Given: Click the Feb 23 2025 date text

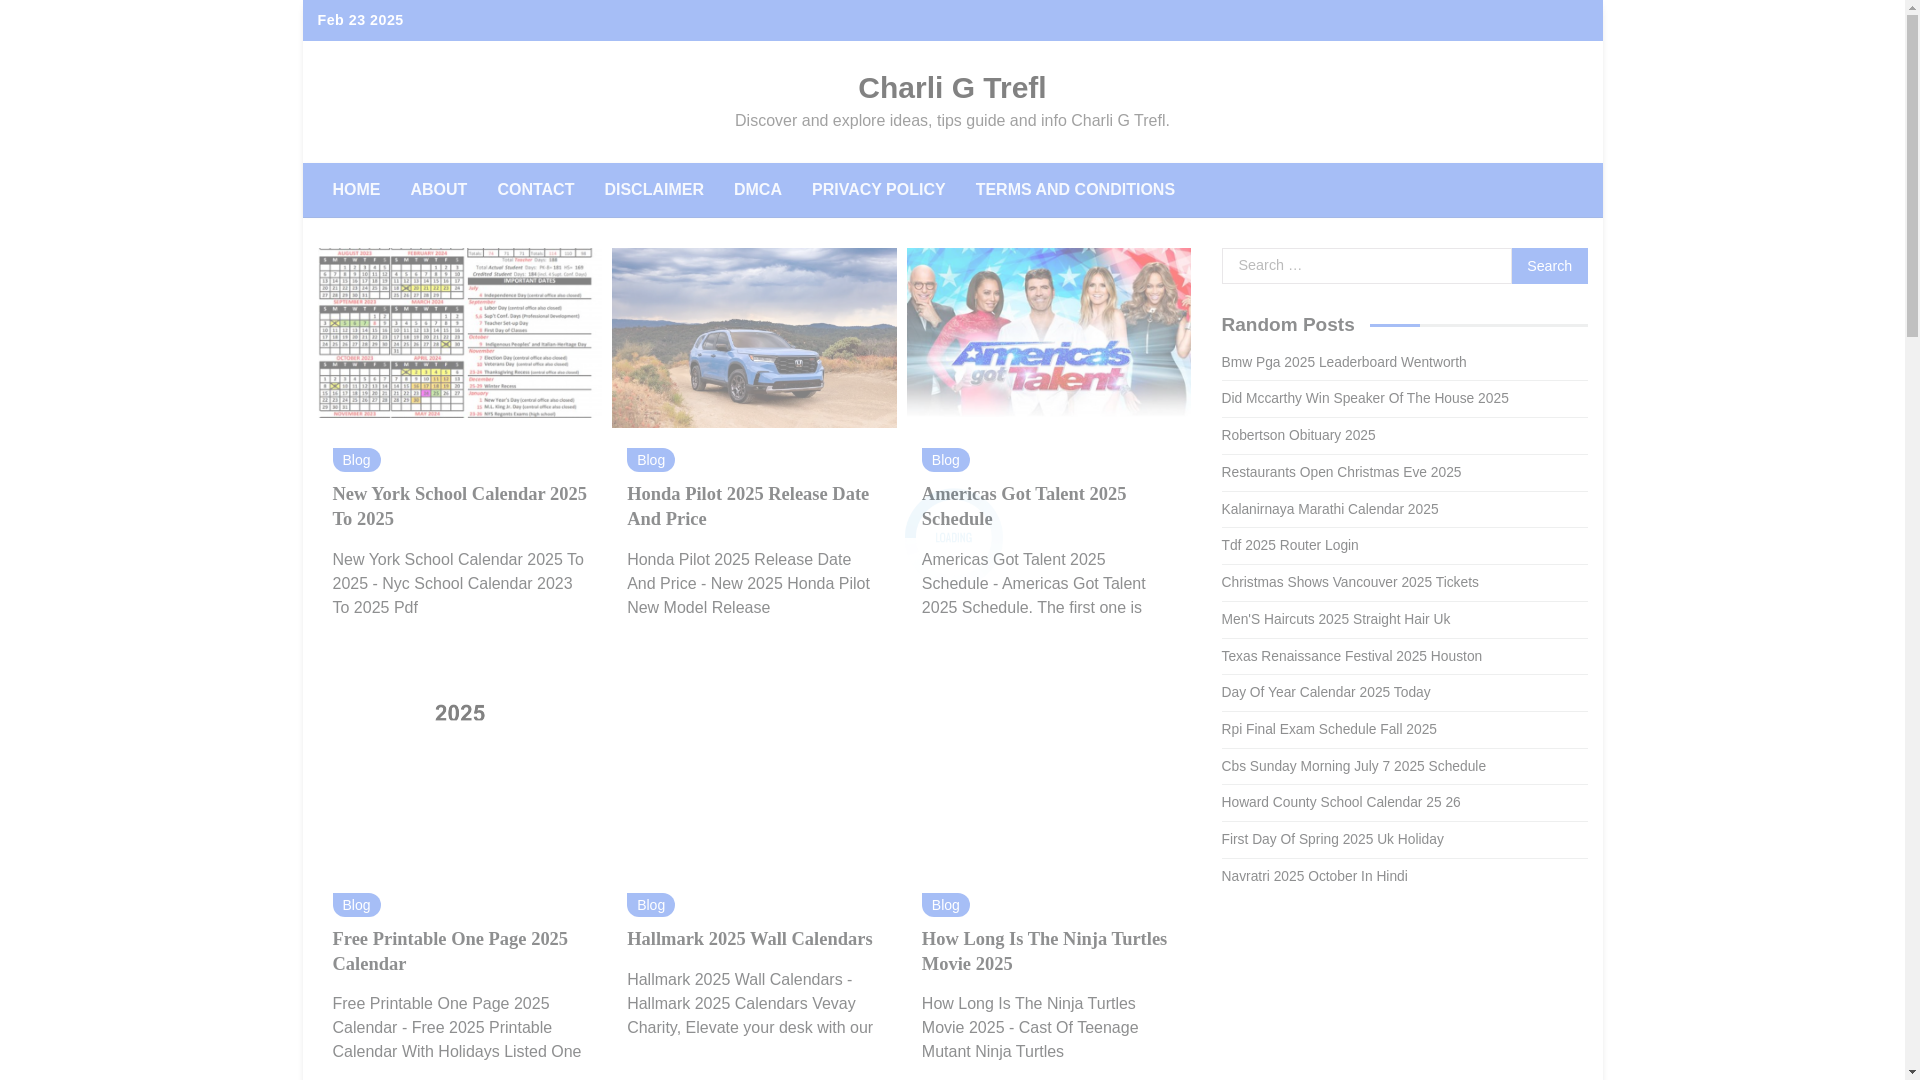Looking at the screenshot, I should click(x=360, y=20).
